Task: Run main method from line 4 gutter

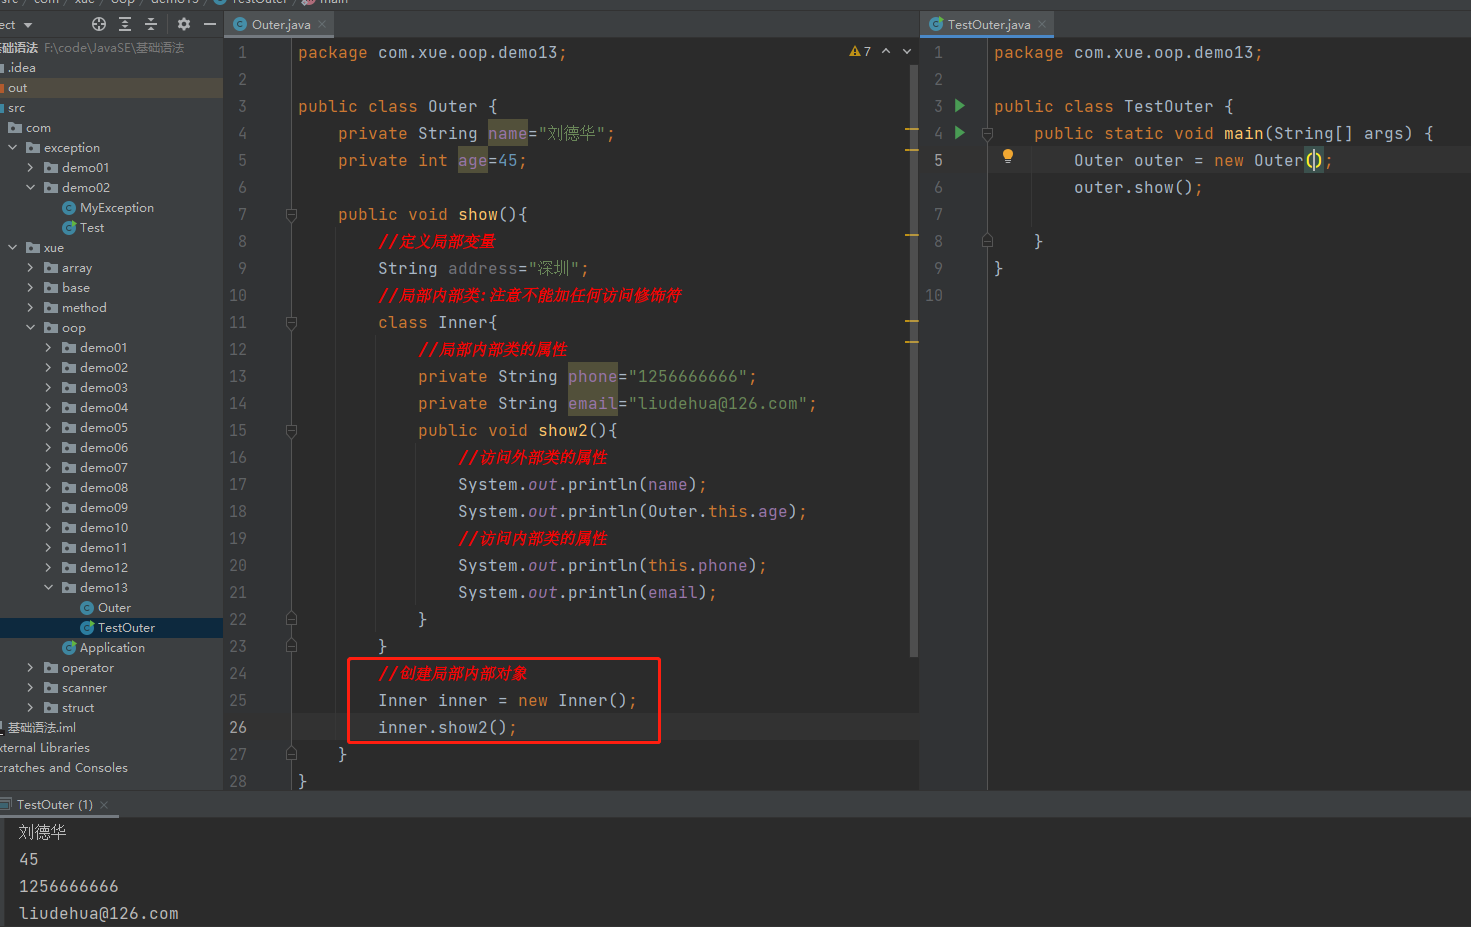Action: [x=960, y=132]
